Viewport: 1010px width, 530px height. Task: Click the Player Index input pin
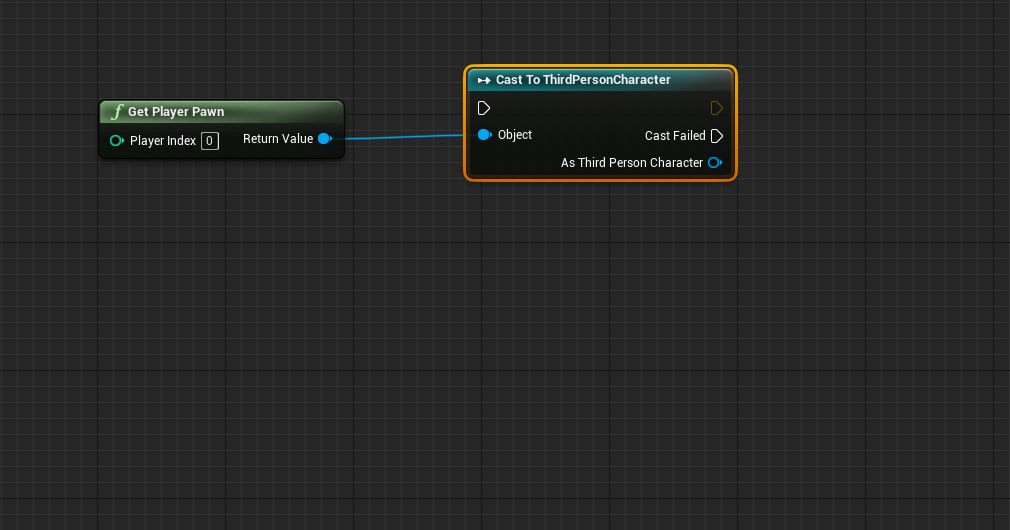pyautogui.click(x=116, y=140)
